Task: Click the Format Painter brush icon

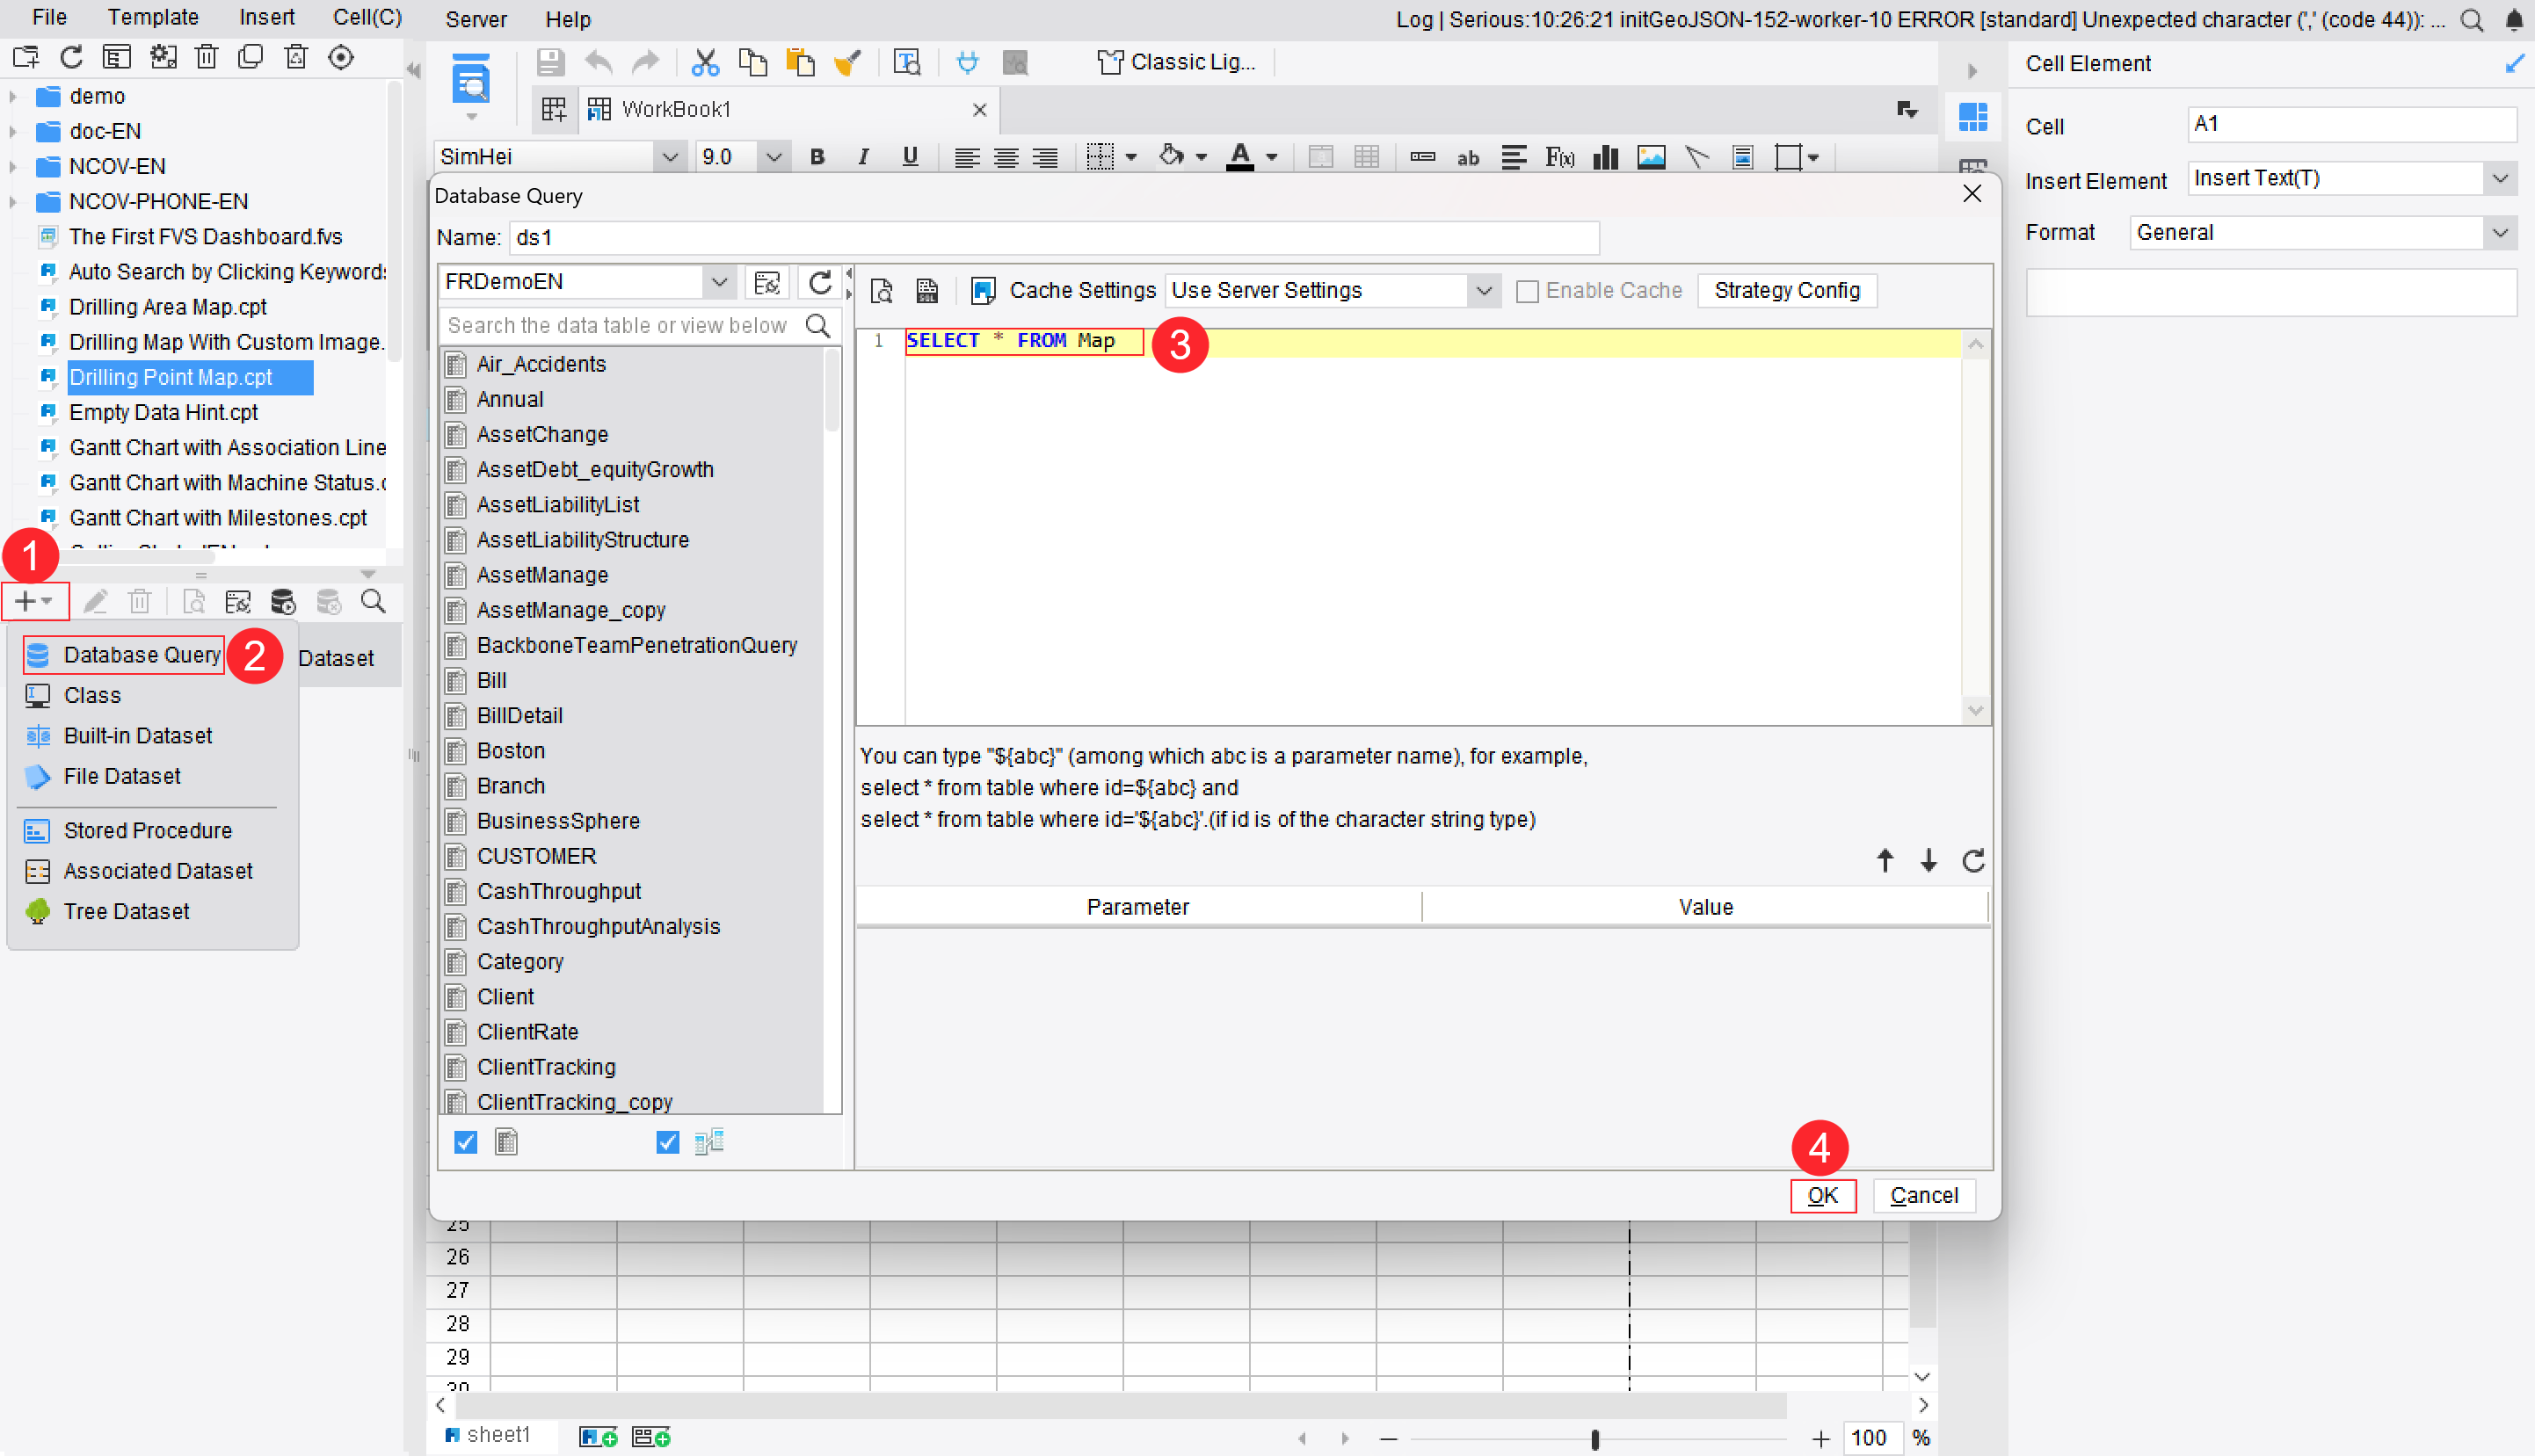Action: coord(847,62)
